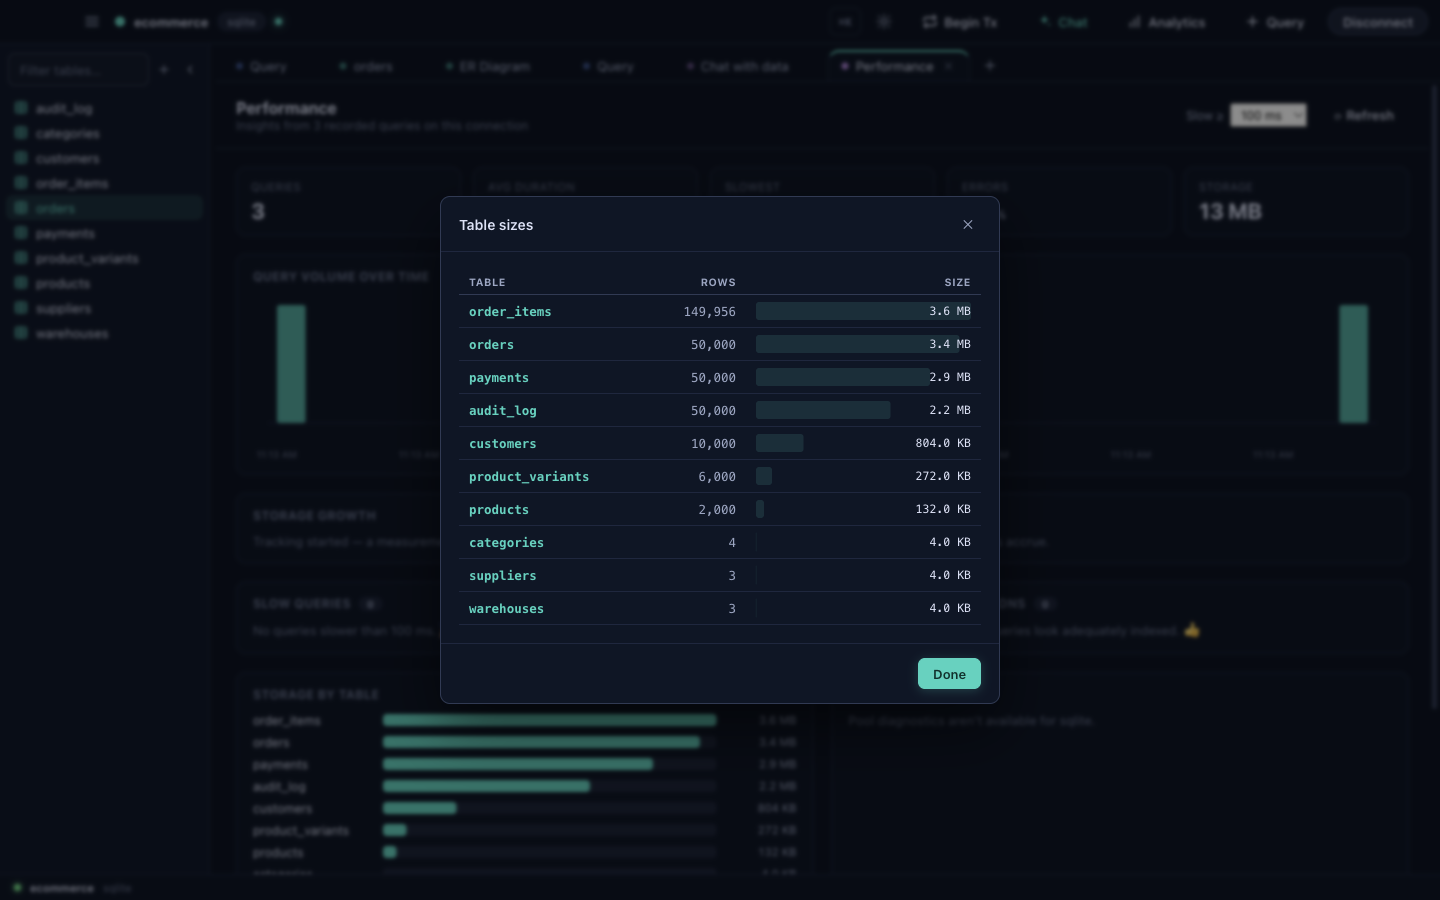Click products in the Table sizes list

coord(499,510)
